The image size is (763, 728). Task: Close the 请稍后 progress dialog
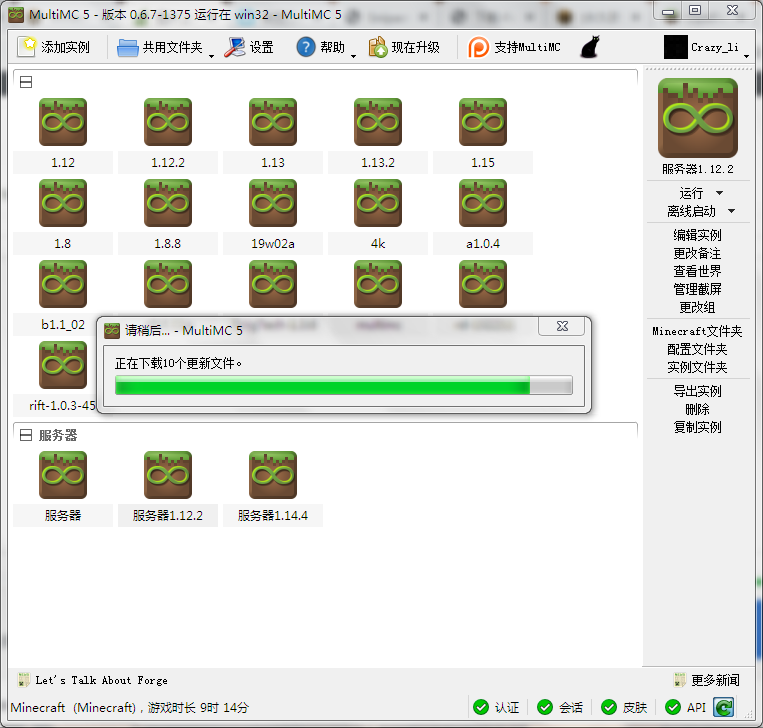562,326
